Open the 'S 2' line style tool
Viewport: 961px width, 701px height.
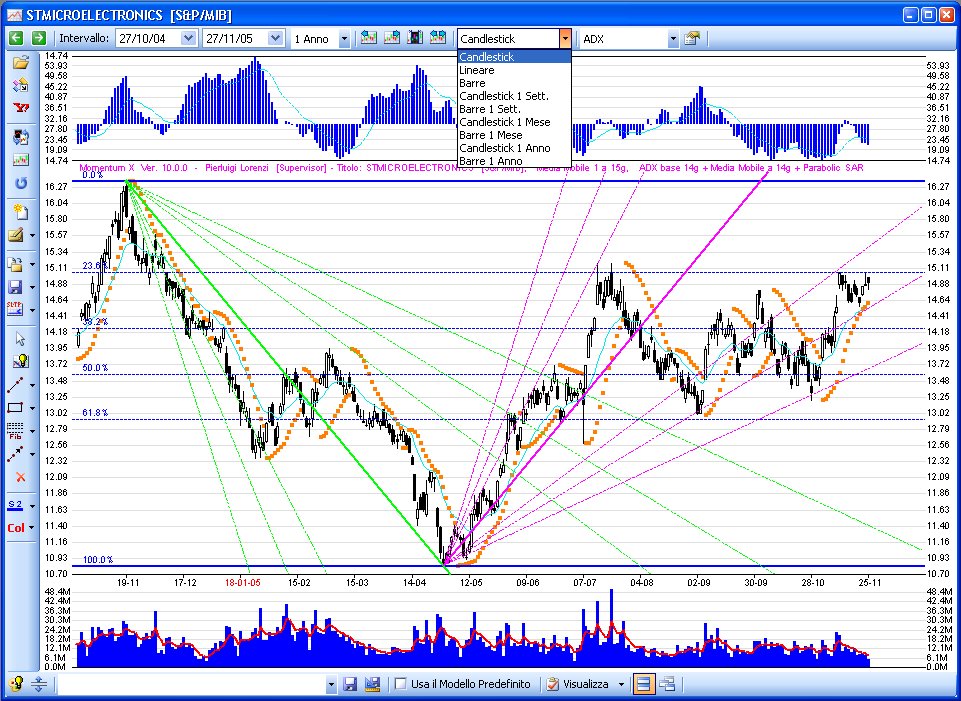click(15, 505)
